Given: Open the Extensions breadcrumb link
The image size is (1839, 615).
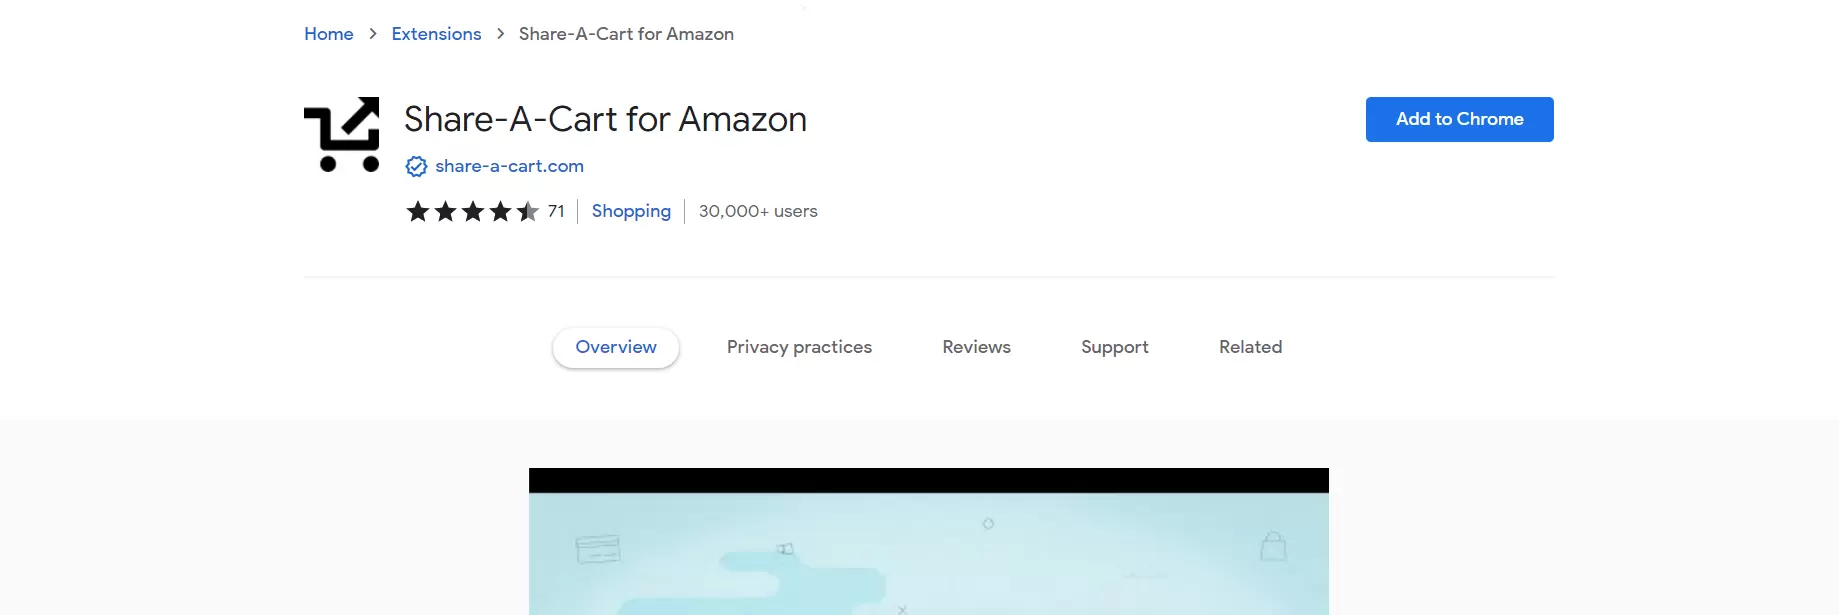Looking at the screenshot, I should point(436,33).
